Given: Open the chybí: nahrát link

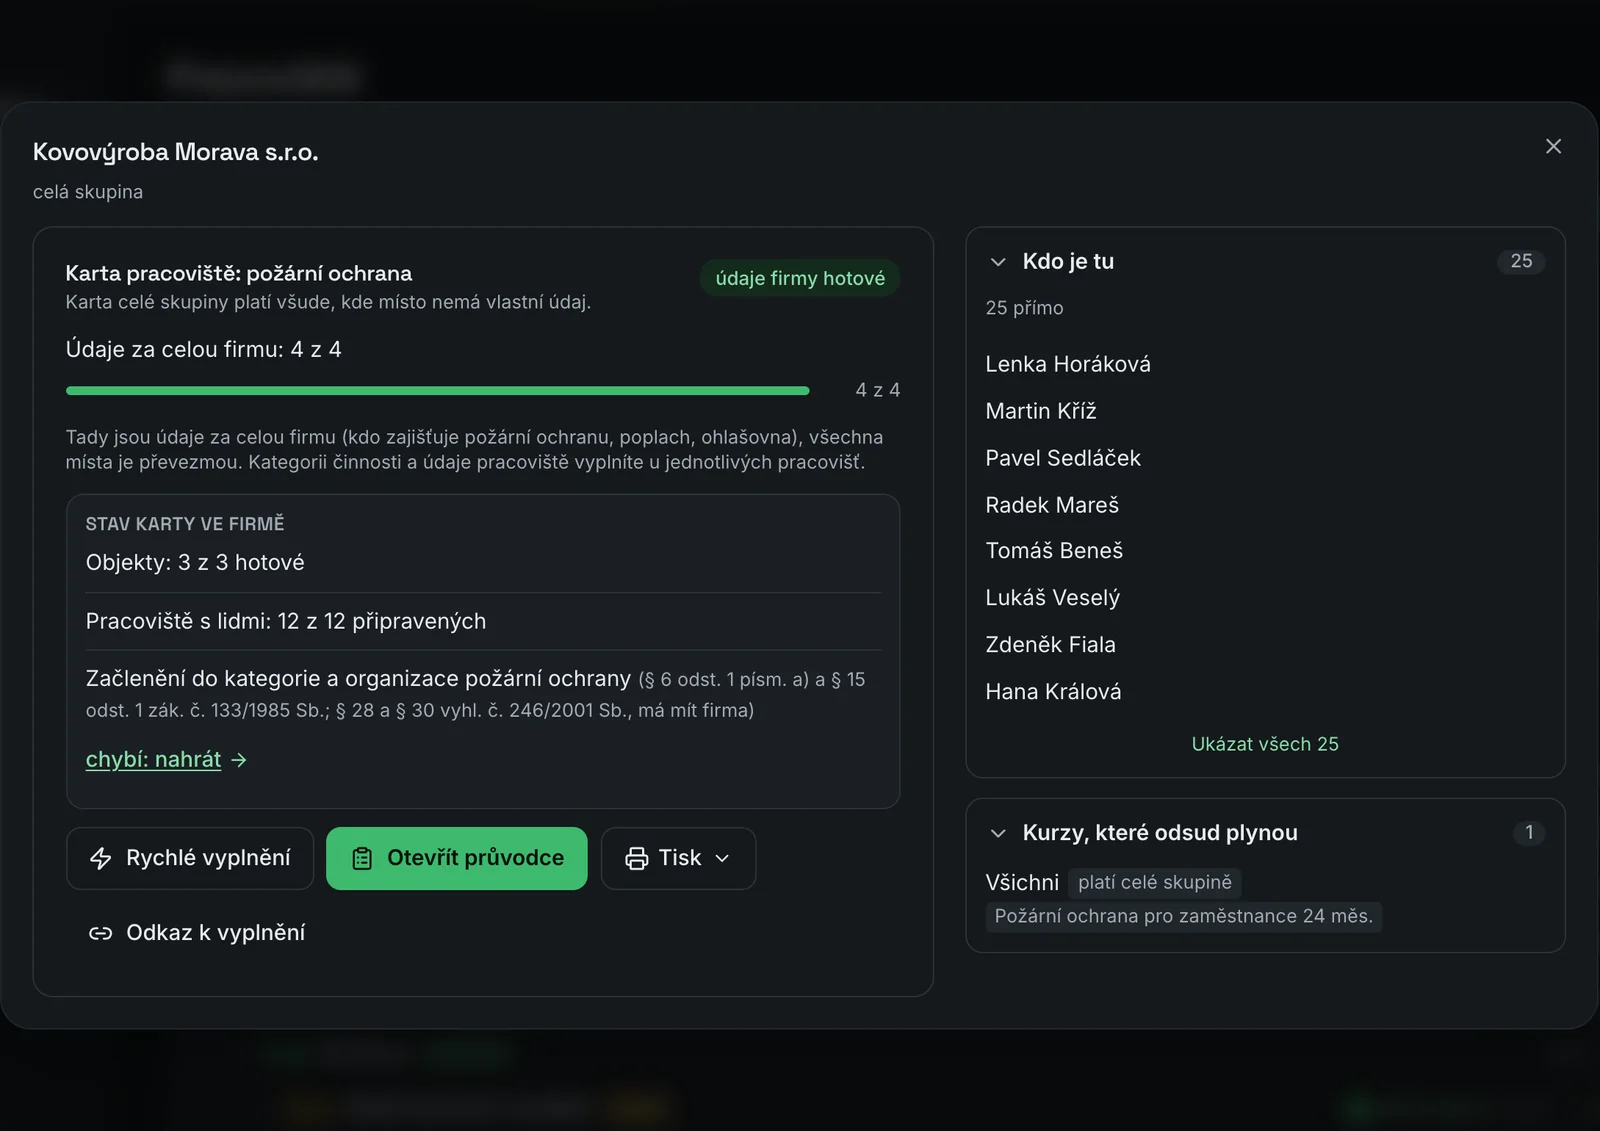Looking at the screenshot, I should (154, 760).
